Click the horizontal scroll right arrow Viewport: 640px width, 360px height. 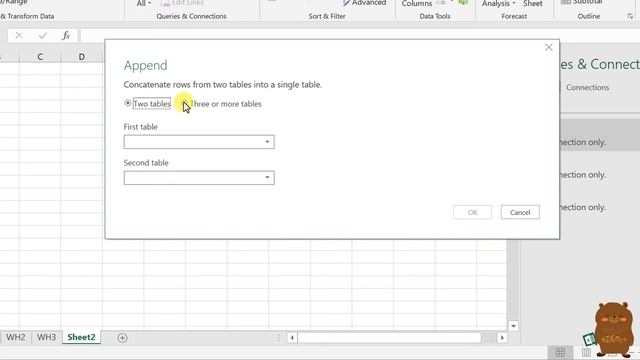pos(502,338)
